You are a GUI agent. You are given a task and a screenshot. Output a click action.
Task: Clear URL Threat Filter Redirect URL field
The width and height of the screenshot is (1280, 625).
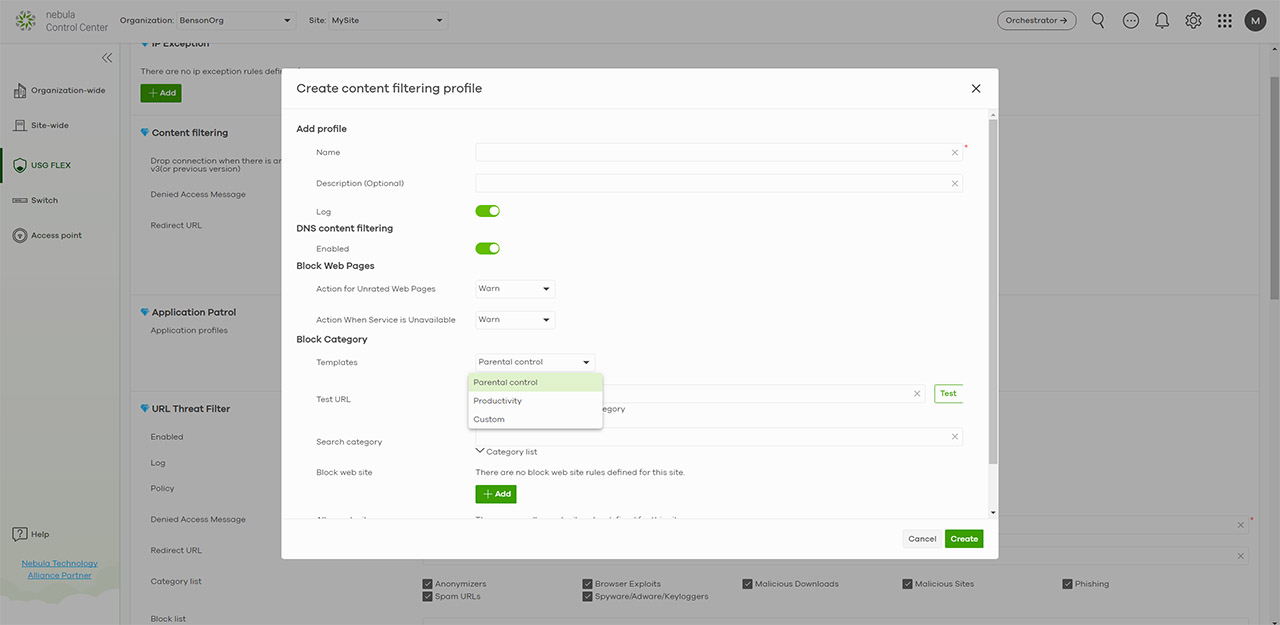pyautogui.click(x=1241, y=556)
